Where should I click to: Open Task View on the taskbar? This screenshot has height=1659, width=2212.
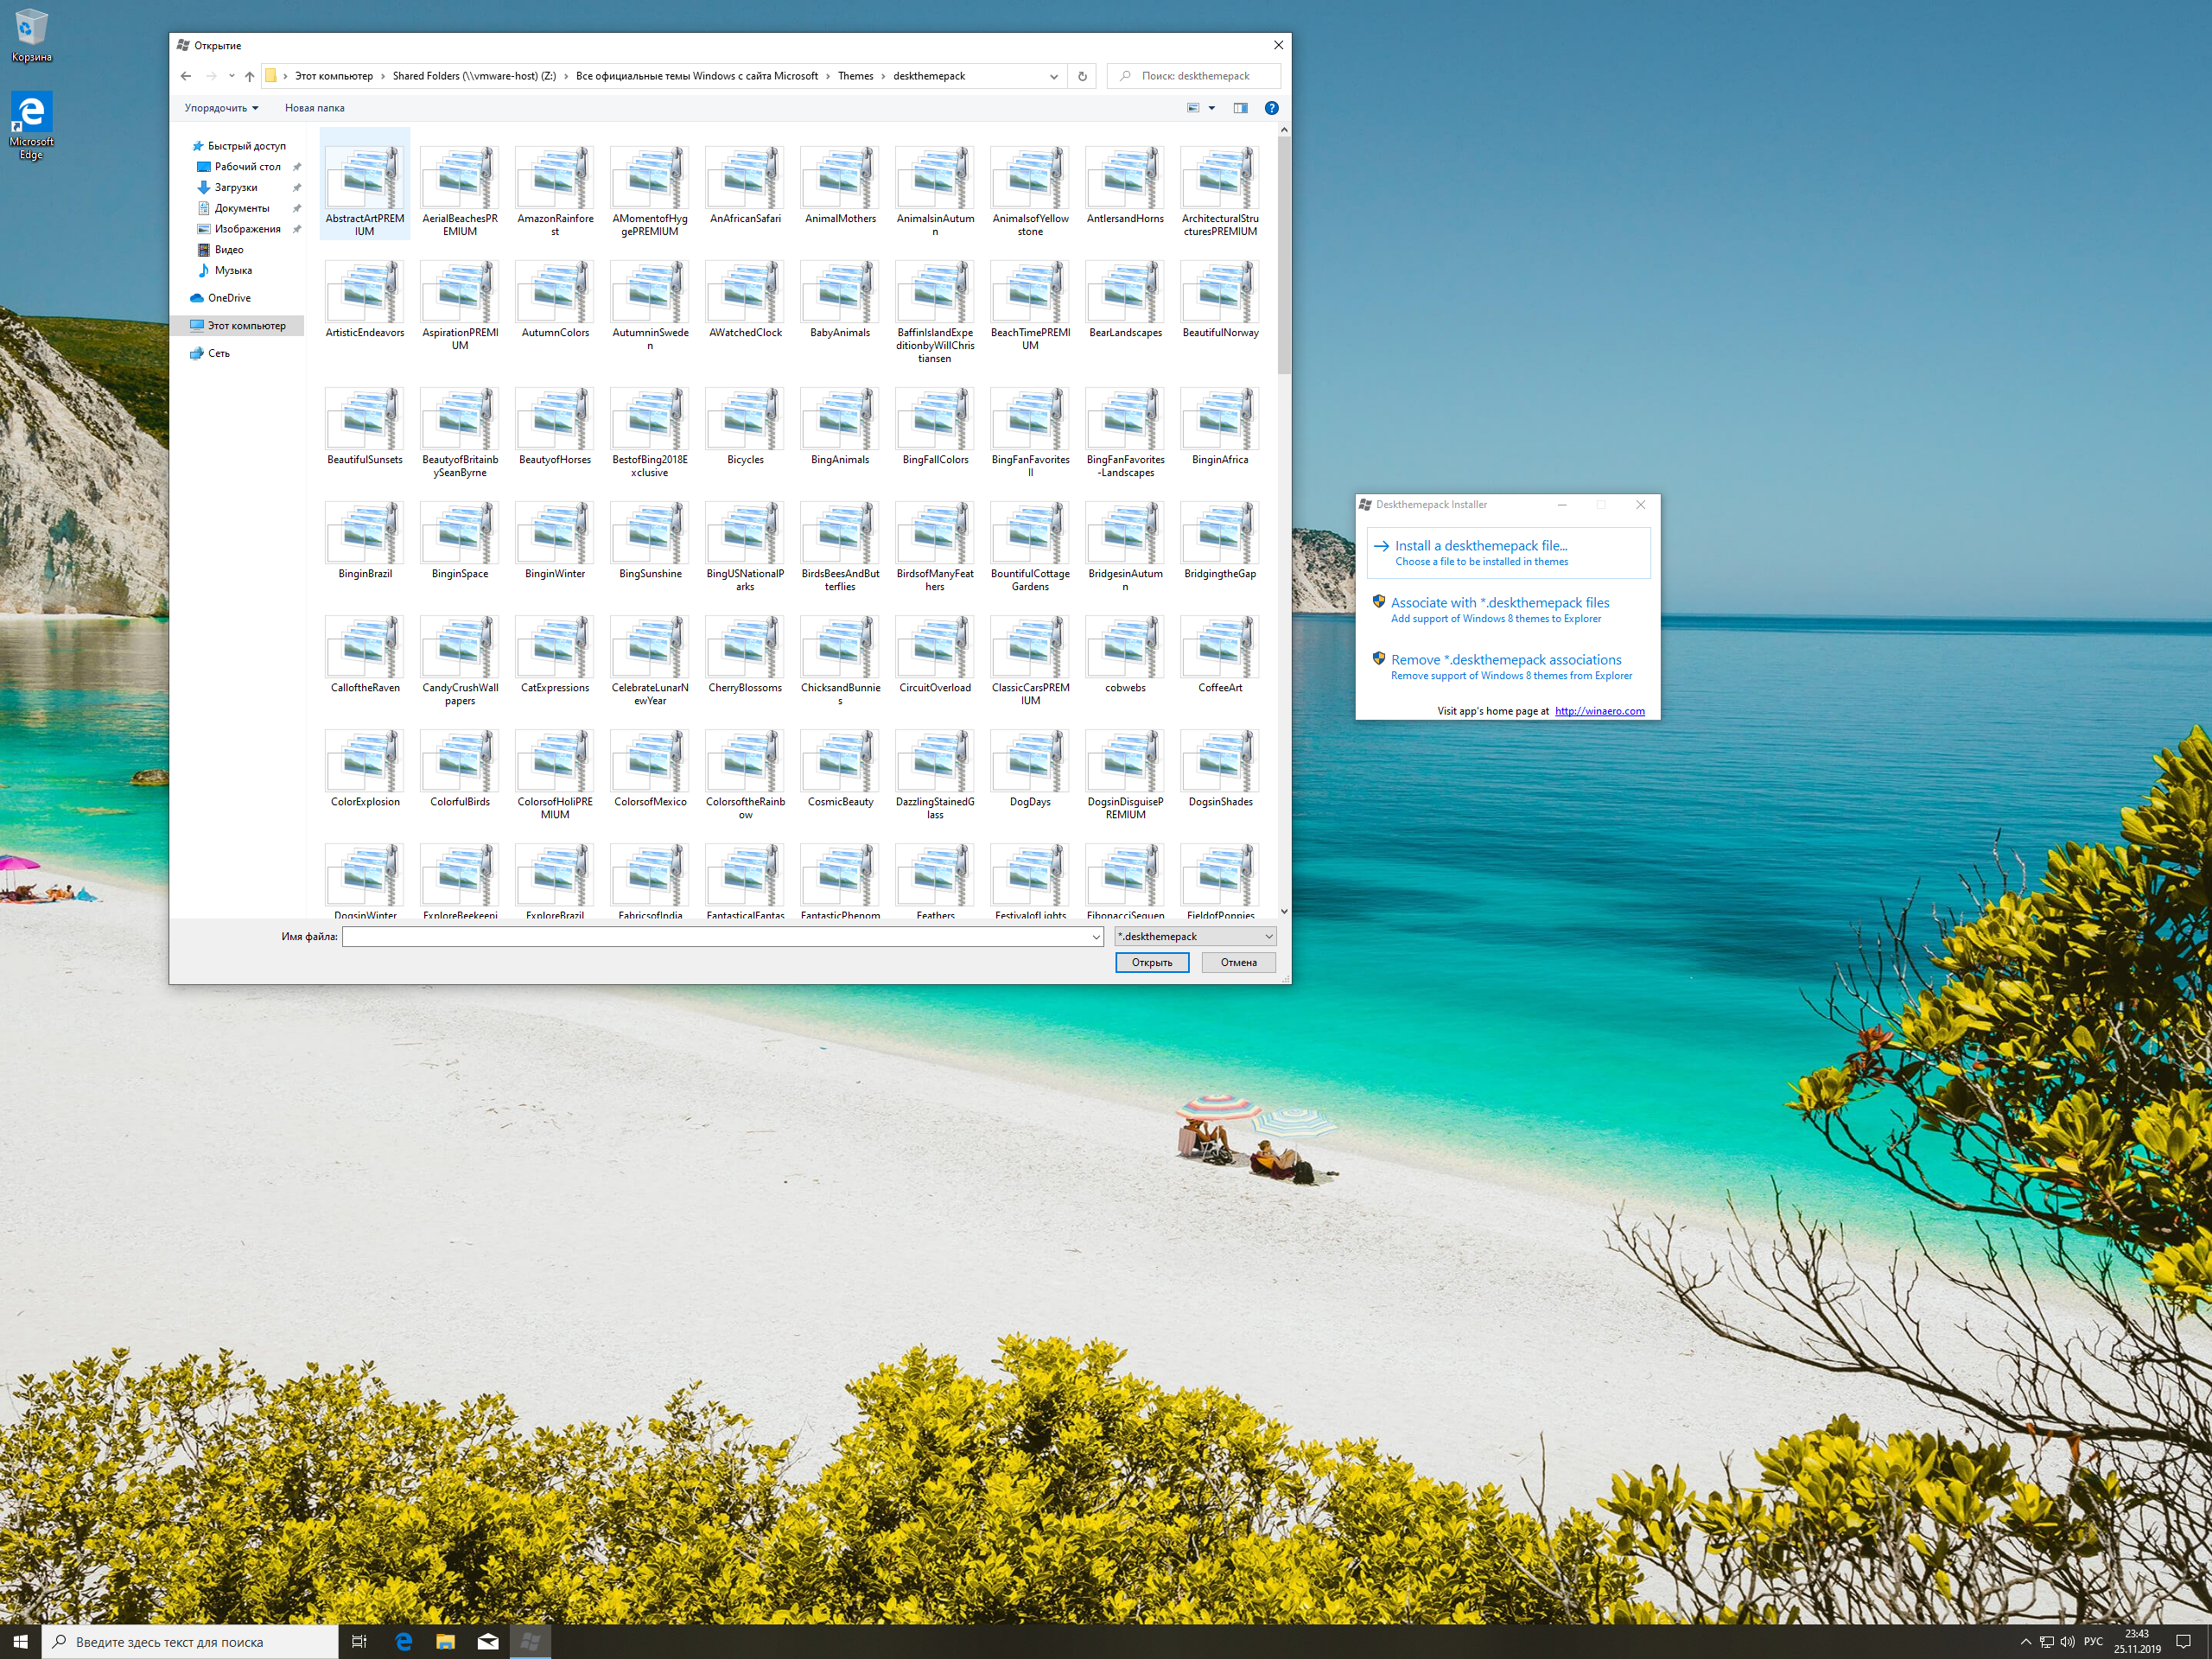click(x=359, y=1641)
